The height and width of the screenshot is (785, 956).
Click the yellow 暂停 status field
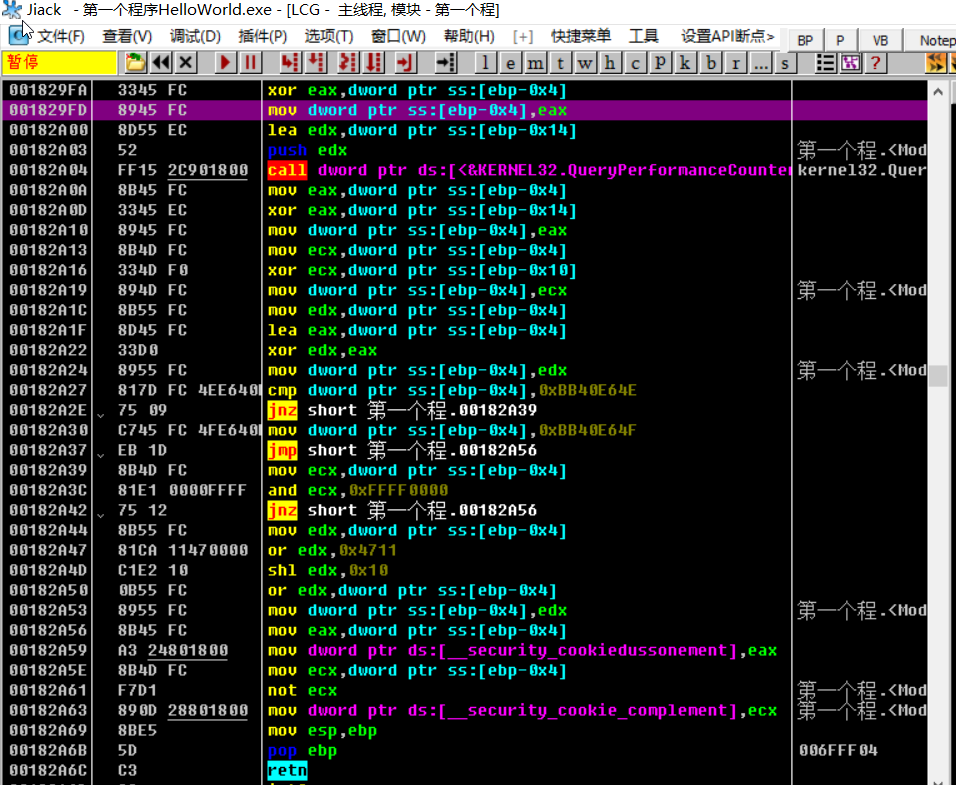pyautogui.click(x=59, y=62)
